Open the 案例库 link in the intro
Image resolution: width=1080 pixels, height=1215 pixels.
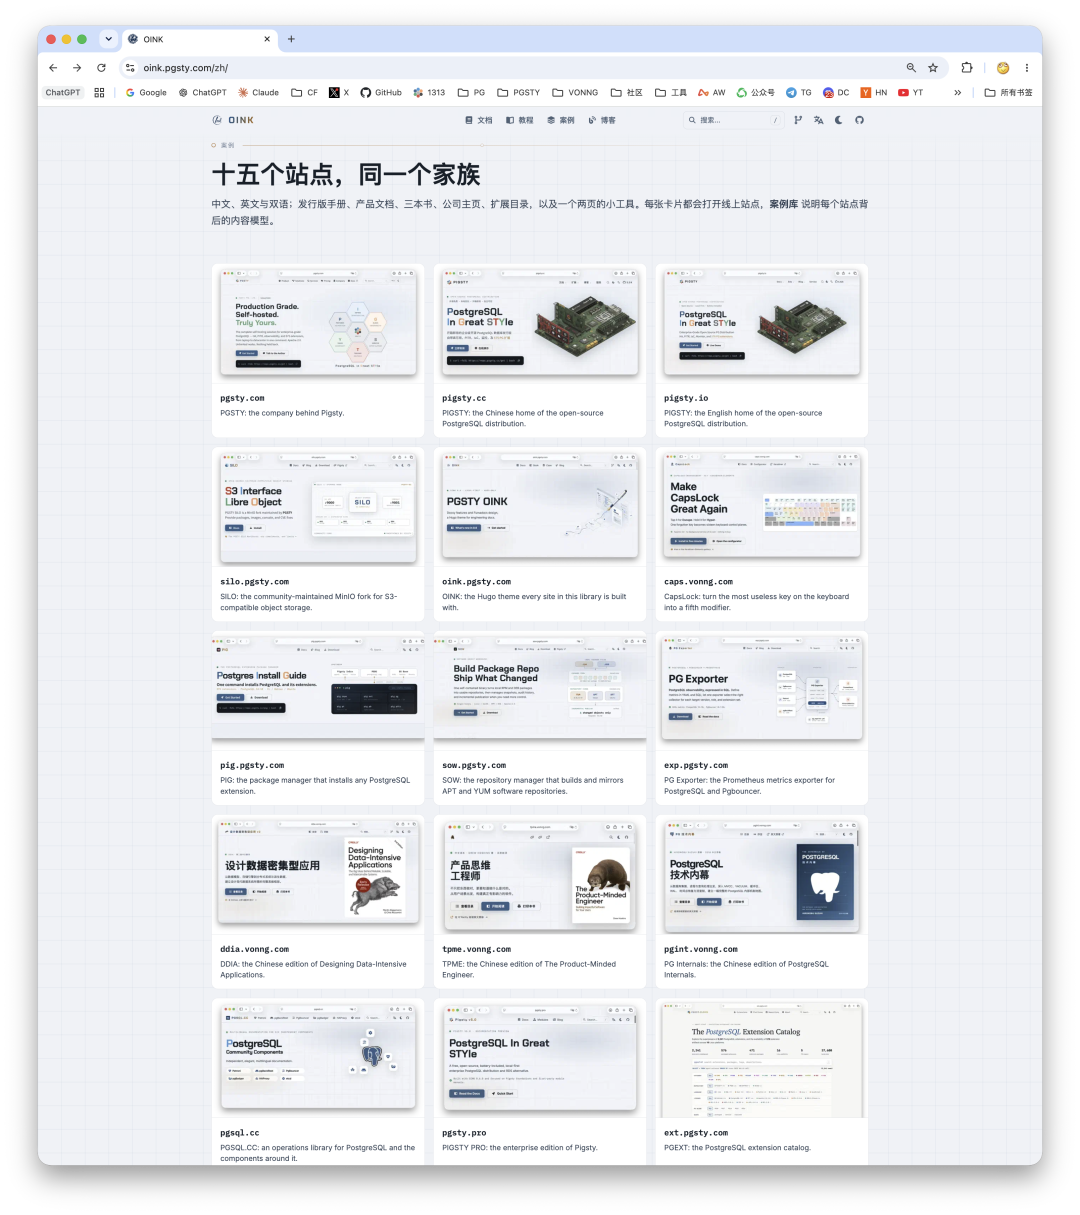(x=783, y=204)
